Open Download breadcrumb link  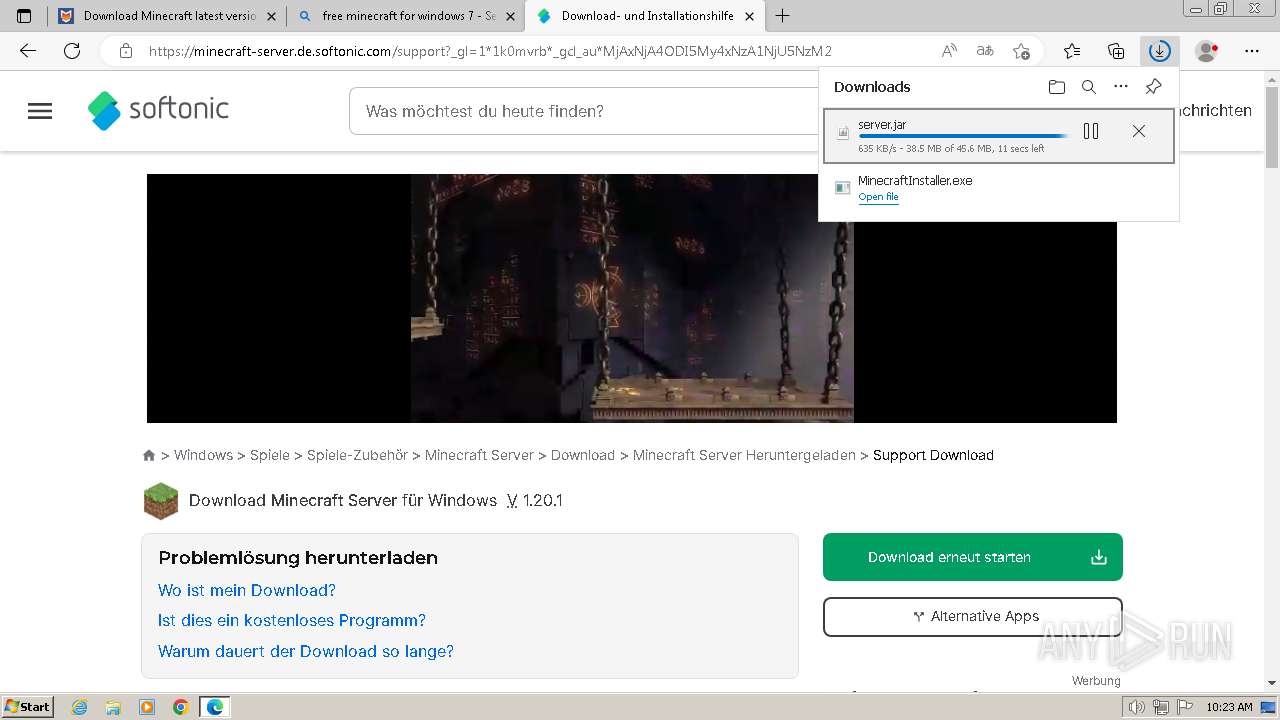(x=583, y=455)
